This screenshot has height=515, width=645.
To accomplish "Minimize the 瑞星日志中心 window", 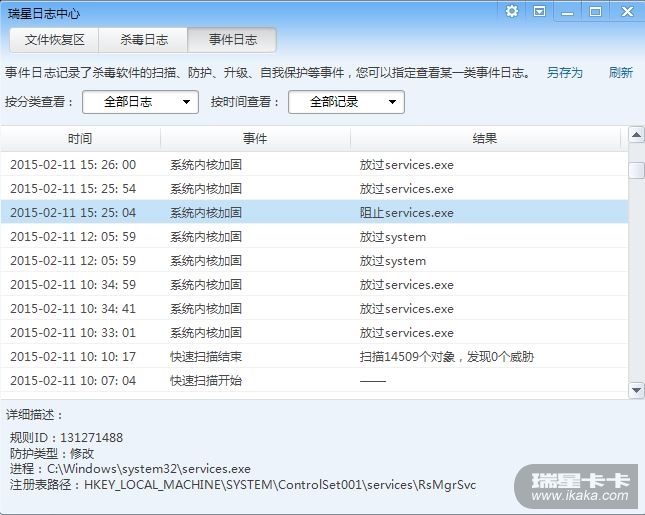I will coord(567,12).
